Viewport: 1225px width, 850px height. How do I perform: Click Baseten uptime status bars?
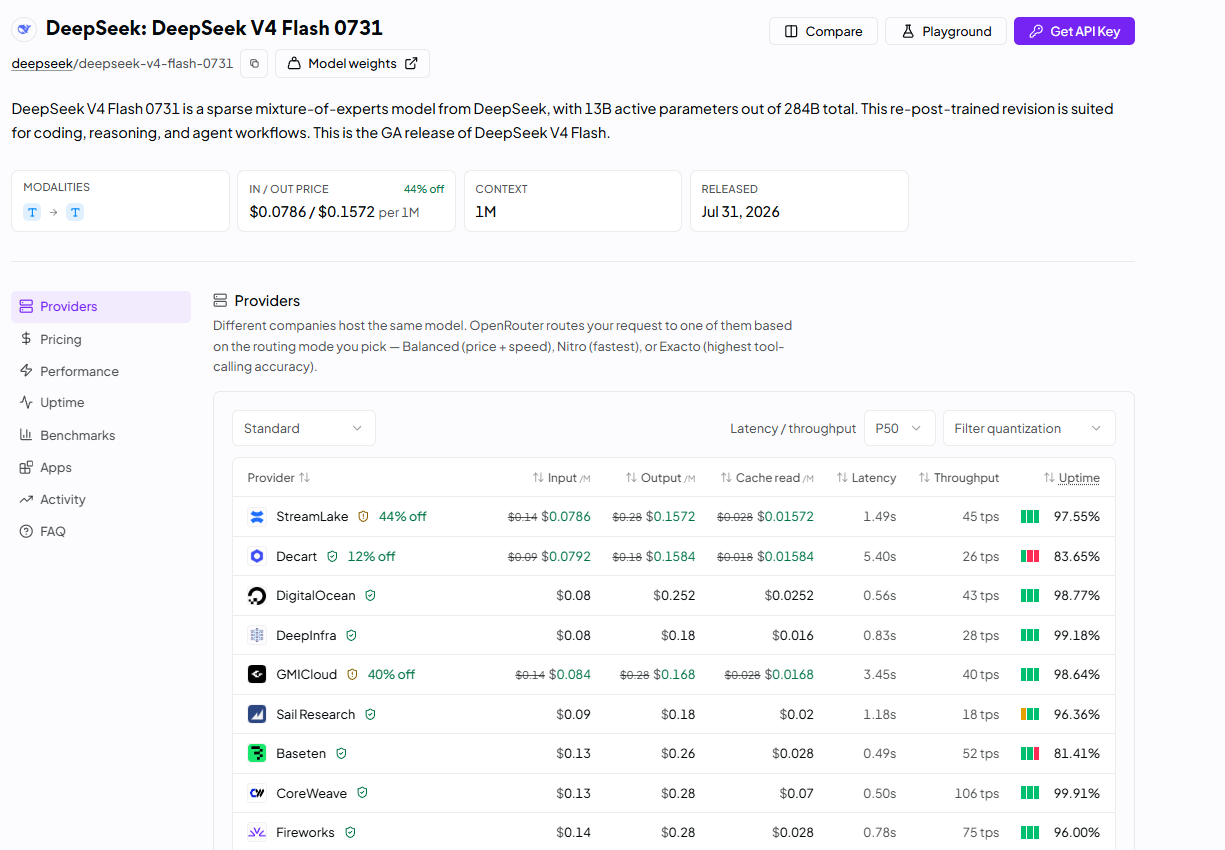[1030, 753]
